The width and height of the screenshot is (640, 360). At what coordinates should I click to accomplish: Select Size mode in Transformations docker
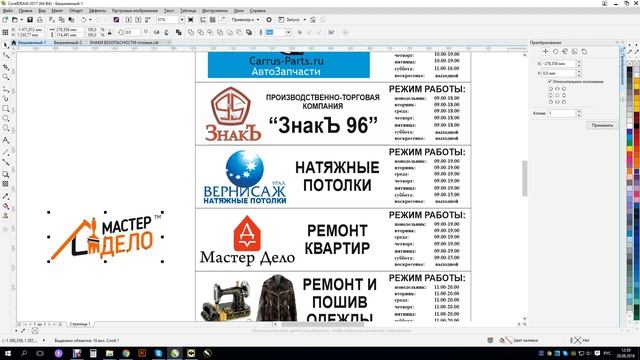tap(575, 52)
